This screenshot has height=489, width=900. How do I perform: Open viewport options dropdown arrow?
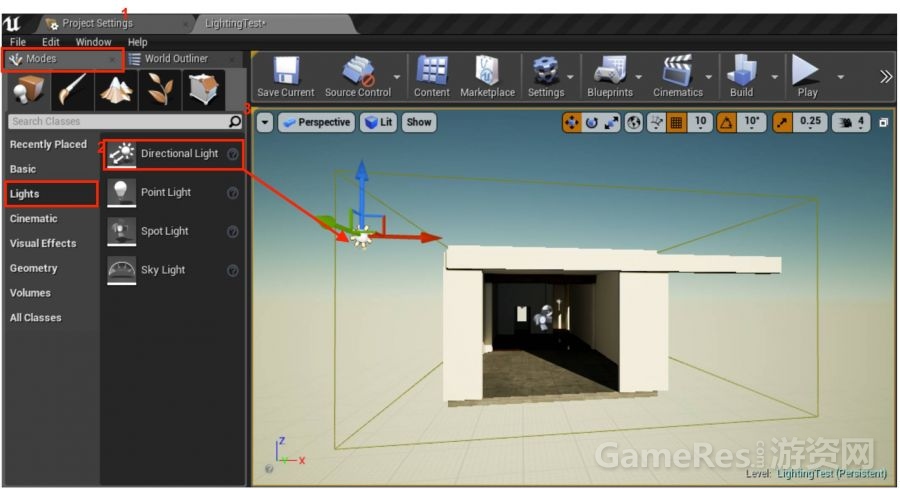265,122
